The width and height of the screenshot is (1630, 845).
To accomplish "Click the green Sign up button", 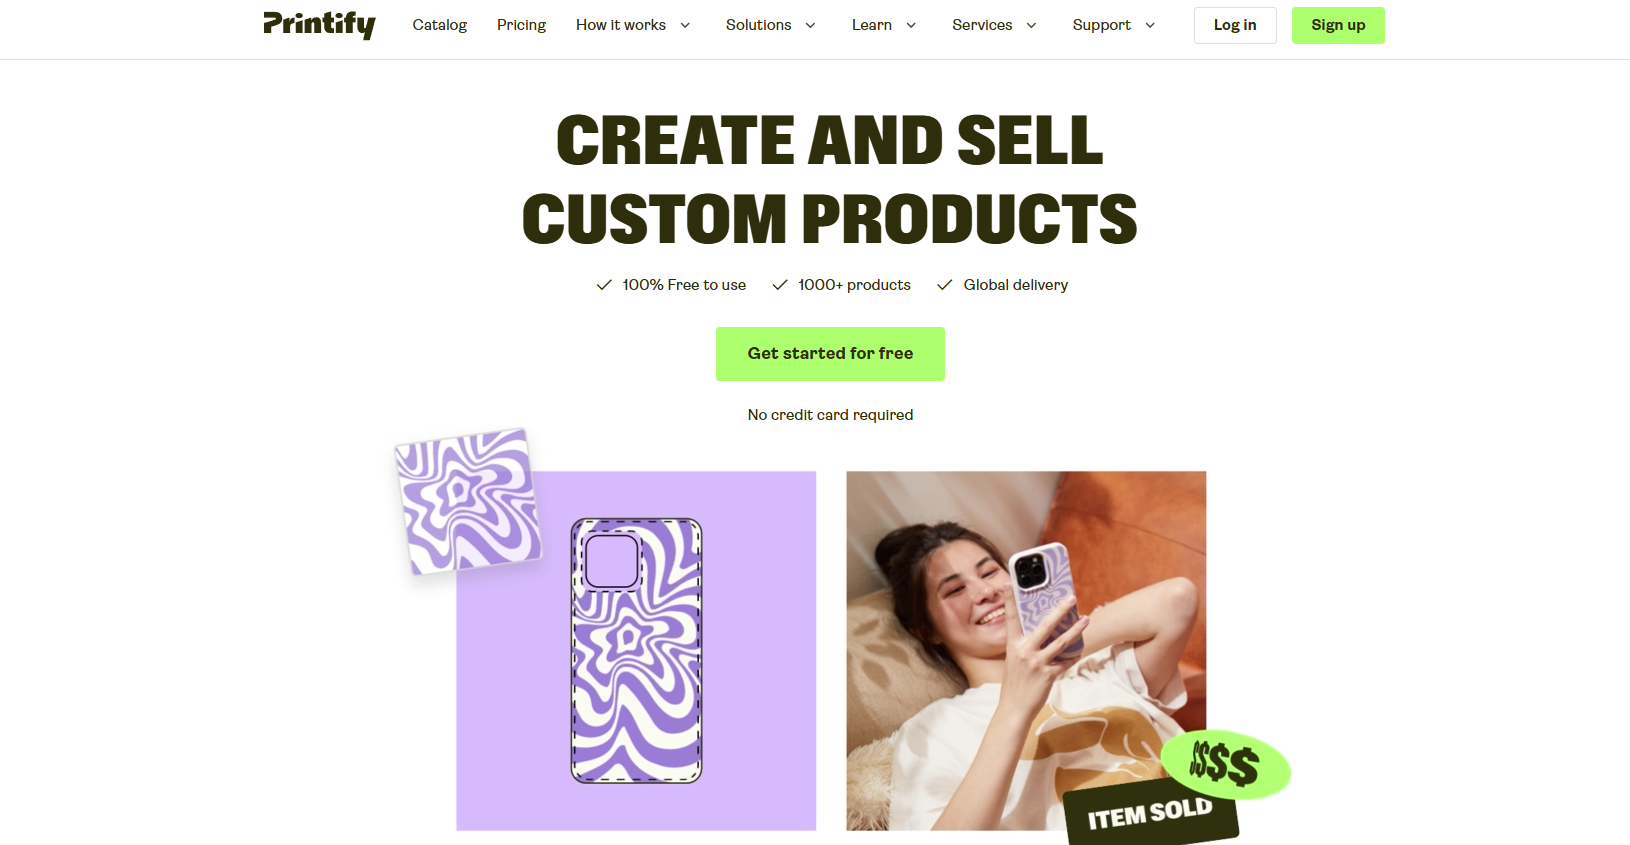I will pyautogui.click(x=1338, y=25).
